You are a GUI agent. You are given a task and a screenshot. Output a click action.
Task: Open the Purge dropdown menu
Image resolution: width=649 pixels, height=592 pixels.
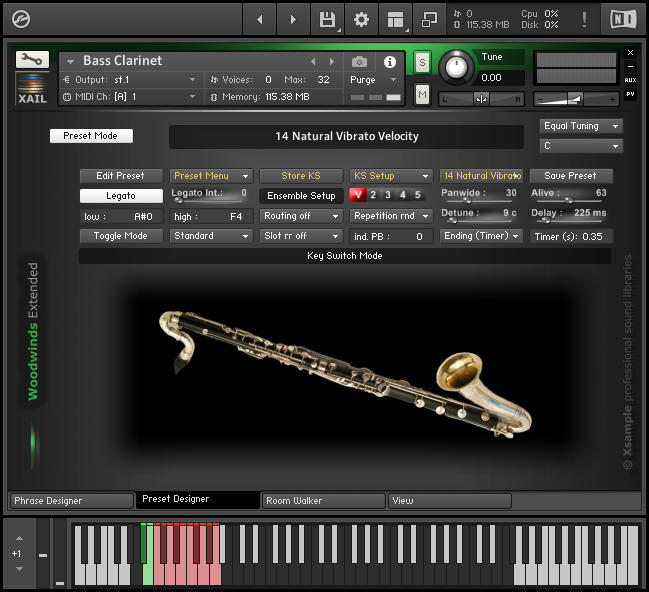374,79
